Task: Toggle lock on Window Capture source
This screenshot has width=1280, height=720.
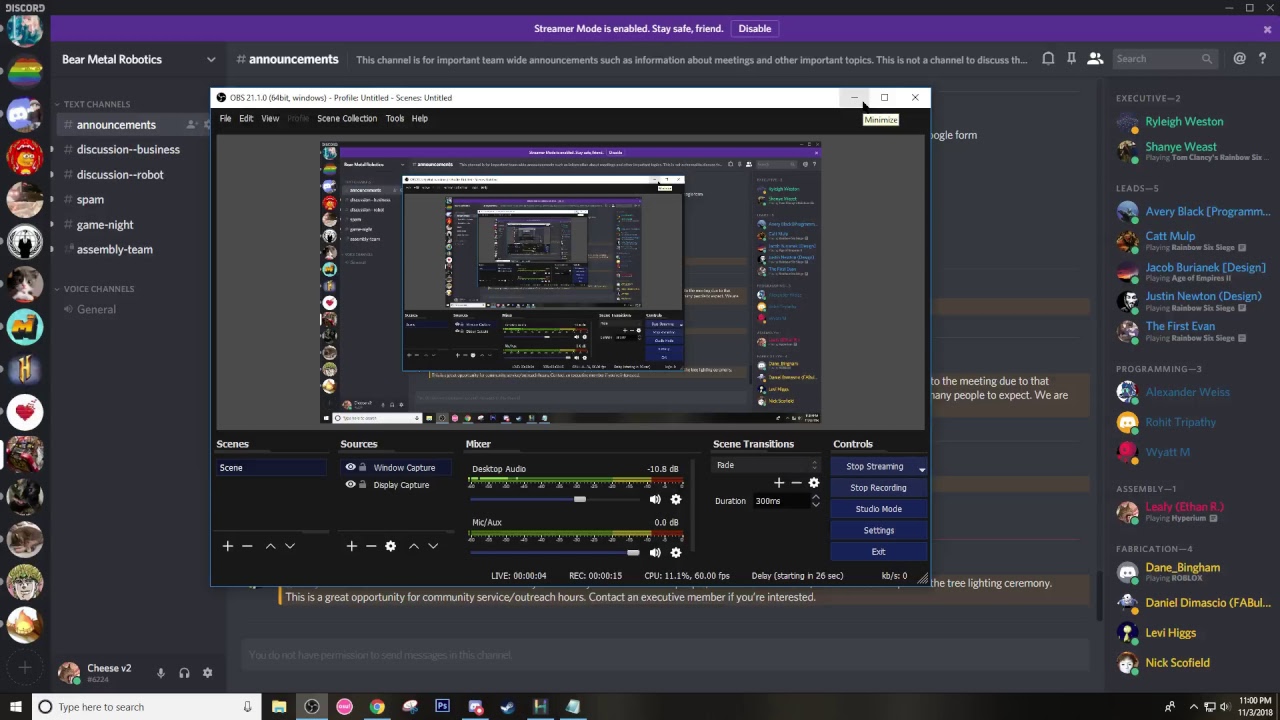Action: (362, 467)
